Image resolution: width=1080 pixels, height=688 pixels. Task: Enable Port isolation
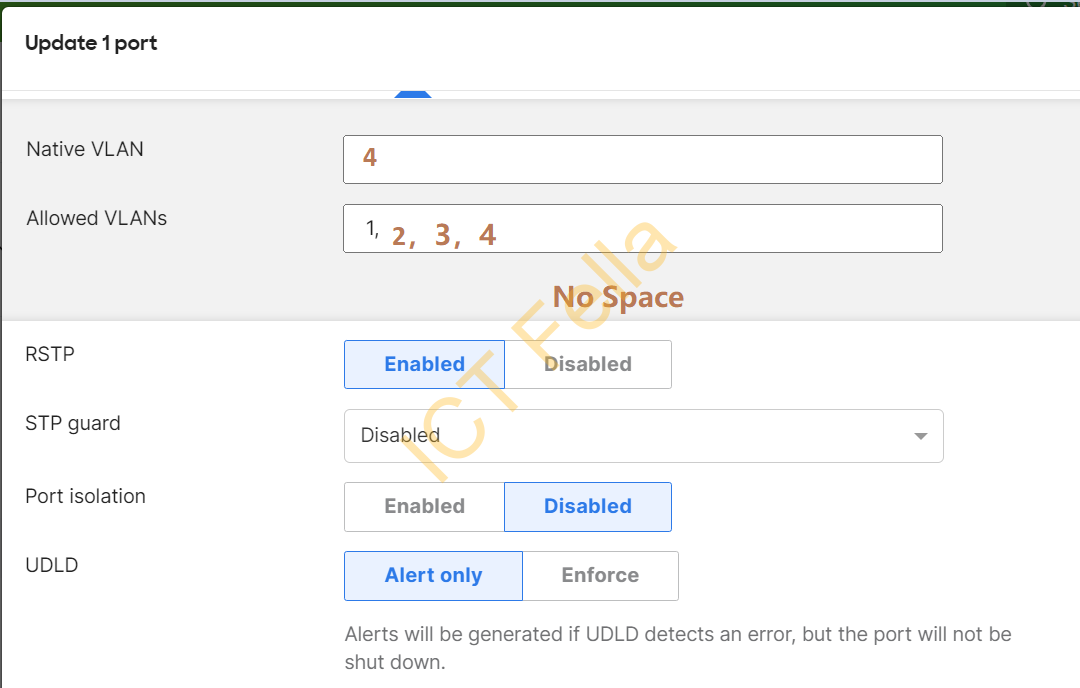pyautogui.click(x=424, y=506)
